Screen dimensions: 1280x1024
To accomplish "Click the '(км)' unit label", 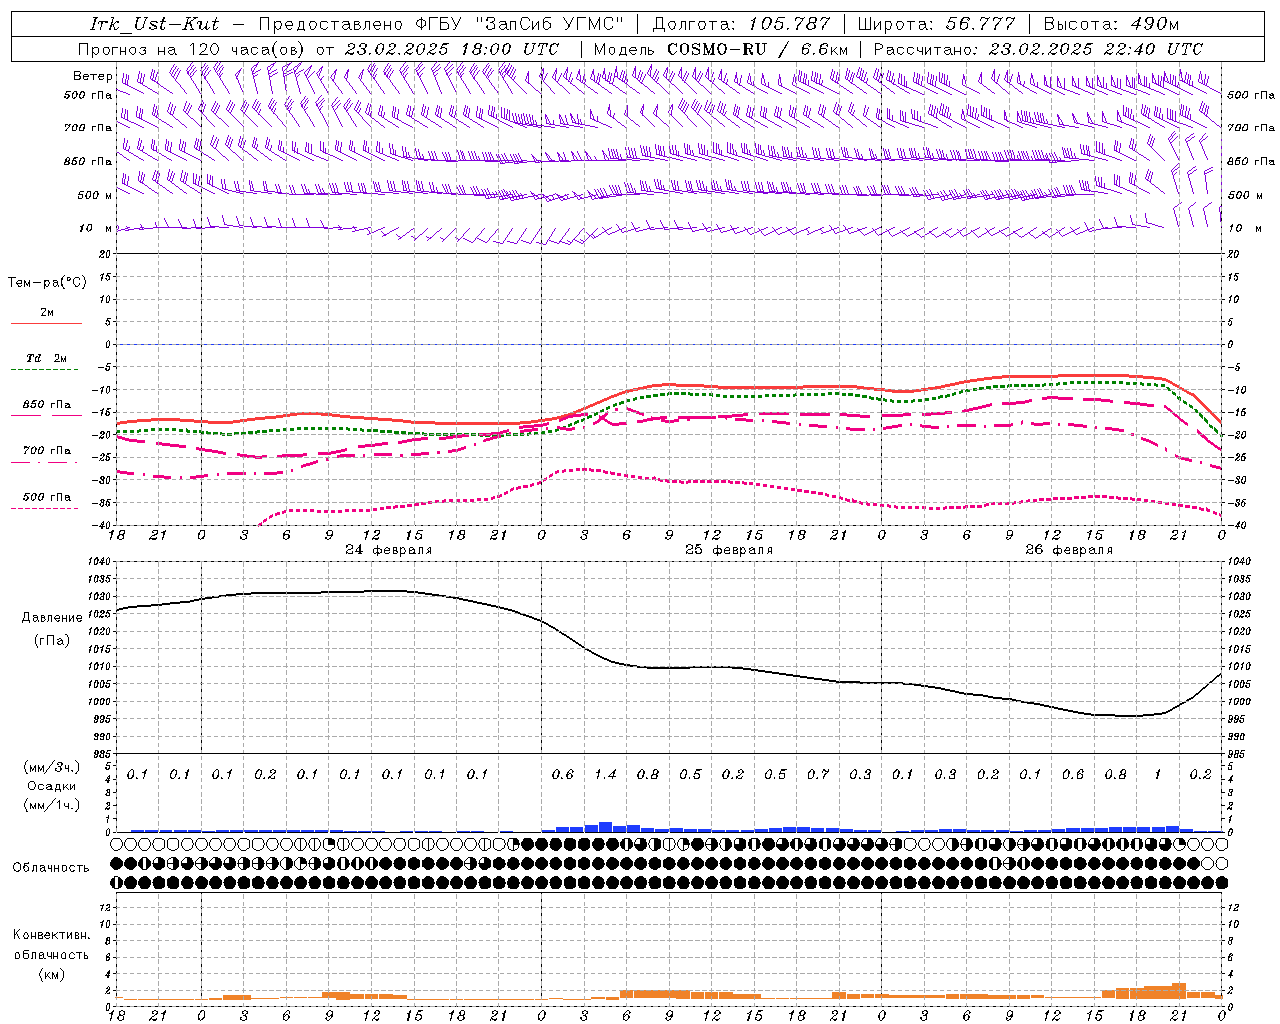I will [x=51, y=974].
